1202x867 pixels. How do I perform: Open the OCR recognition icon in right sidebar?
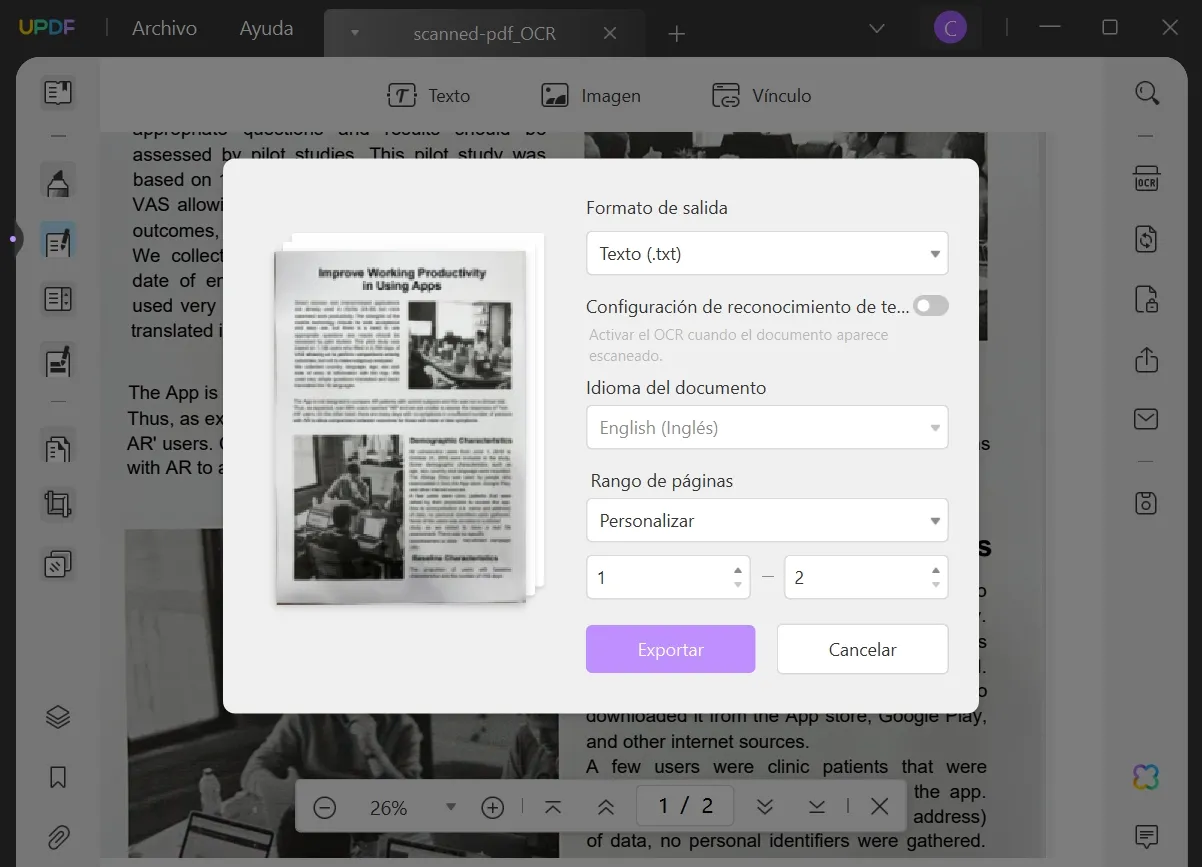pos(1146,180)
